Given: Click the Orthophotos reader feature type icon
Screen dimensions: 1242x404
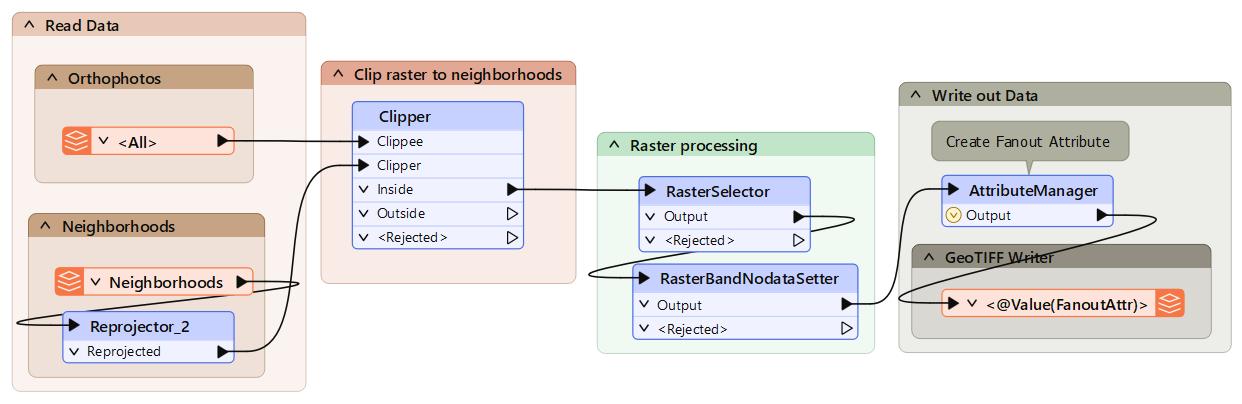Looking at the screenshot, I should 76,141.
